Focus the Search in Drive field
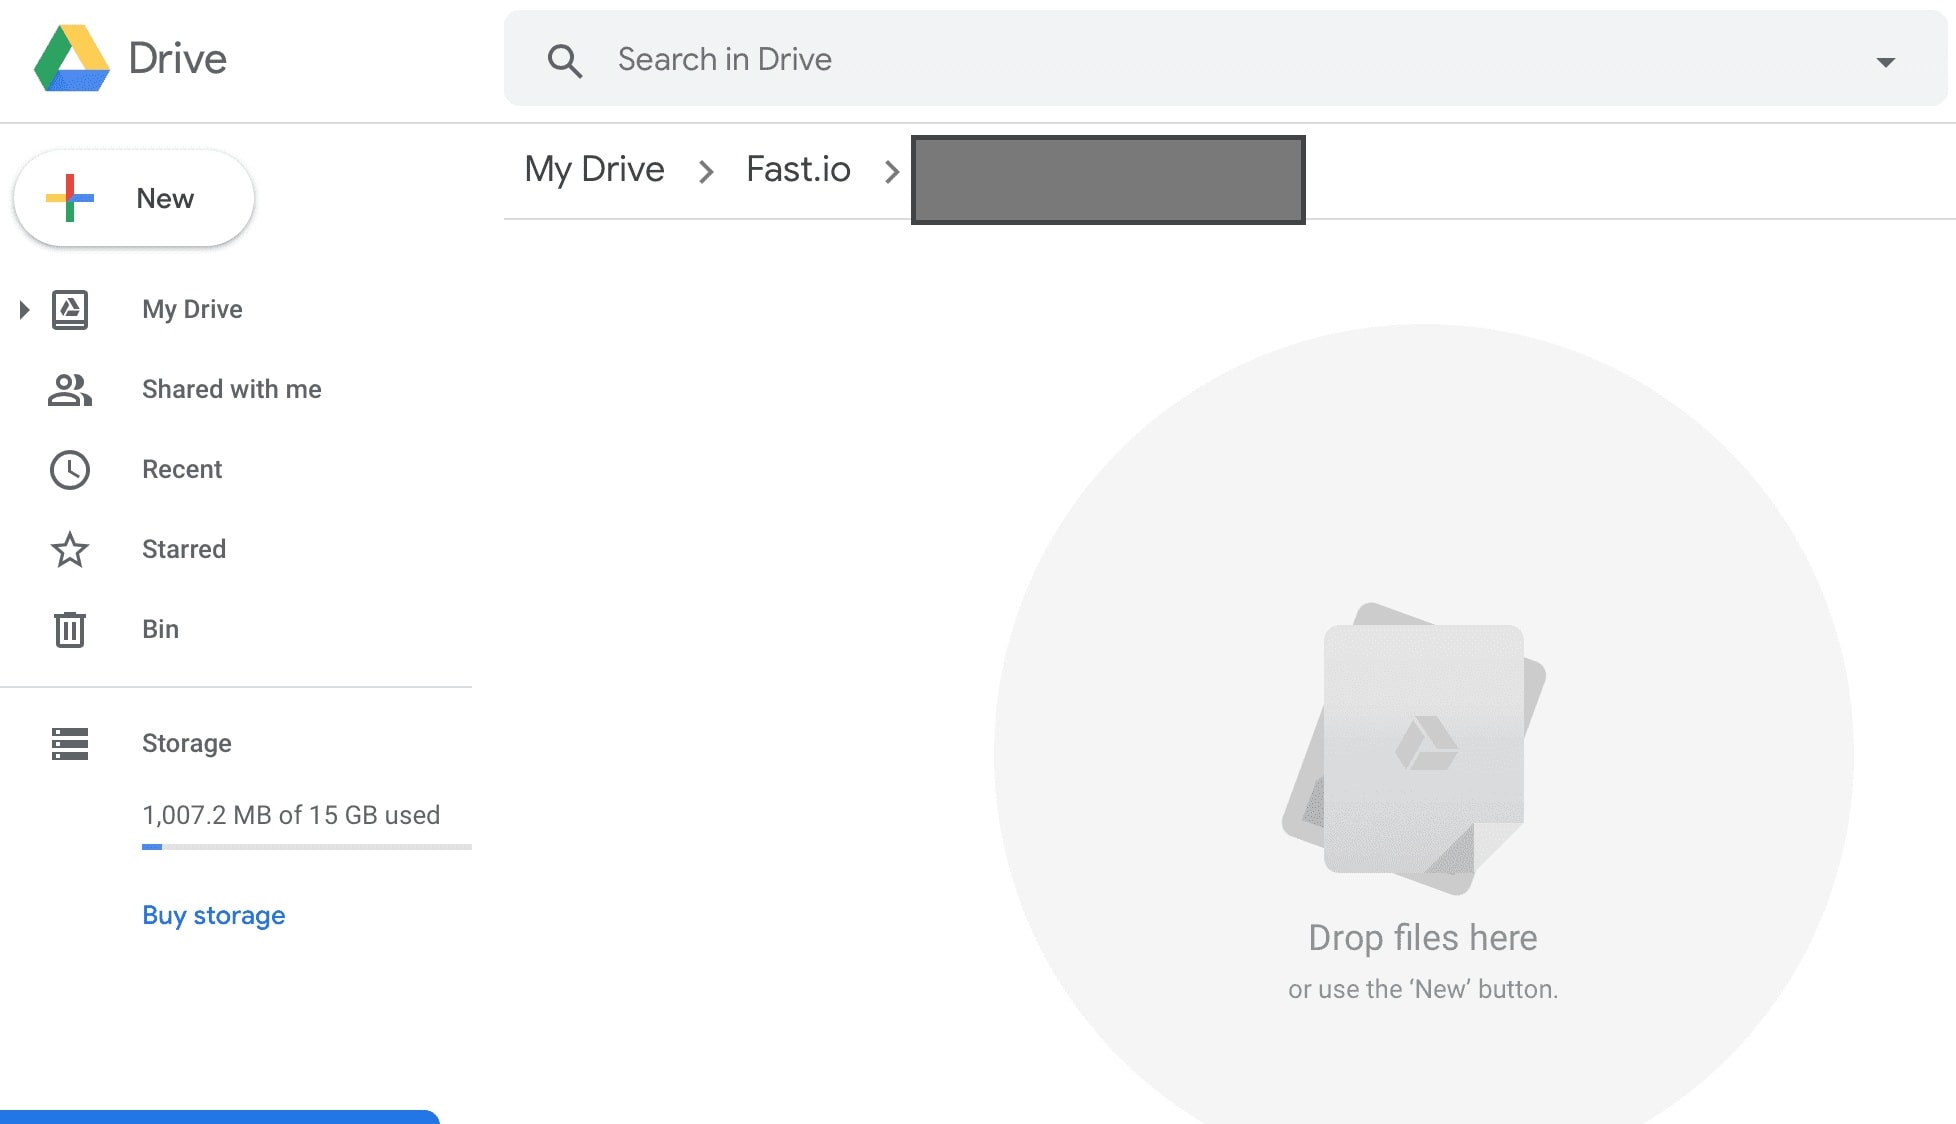The width and height of the screenshot is (1956, 1124). 1225,58
